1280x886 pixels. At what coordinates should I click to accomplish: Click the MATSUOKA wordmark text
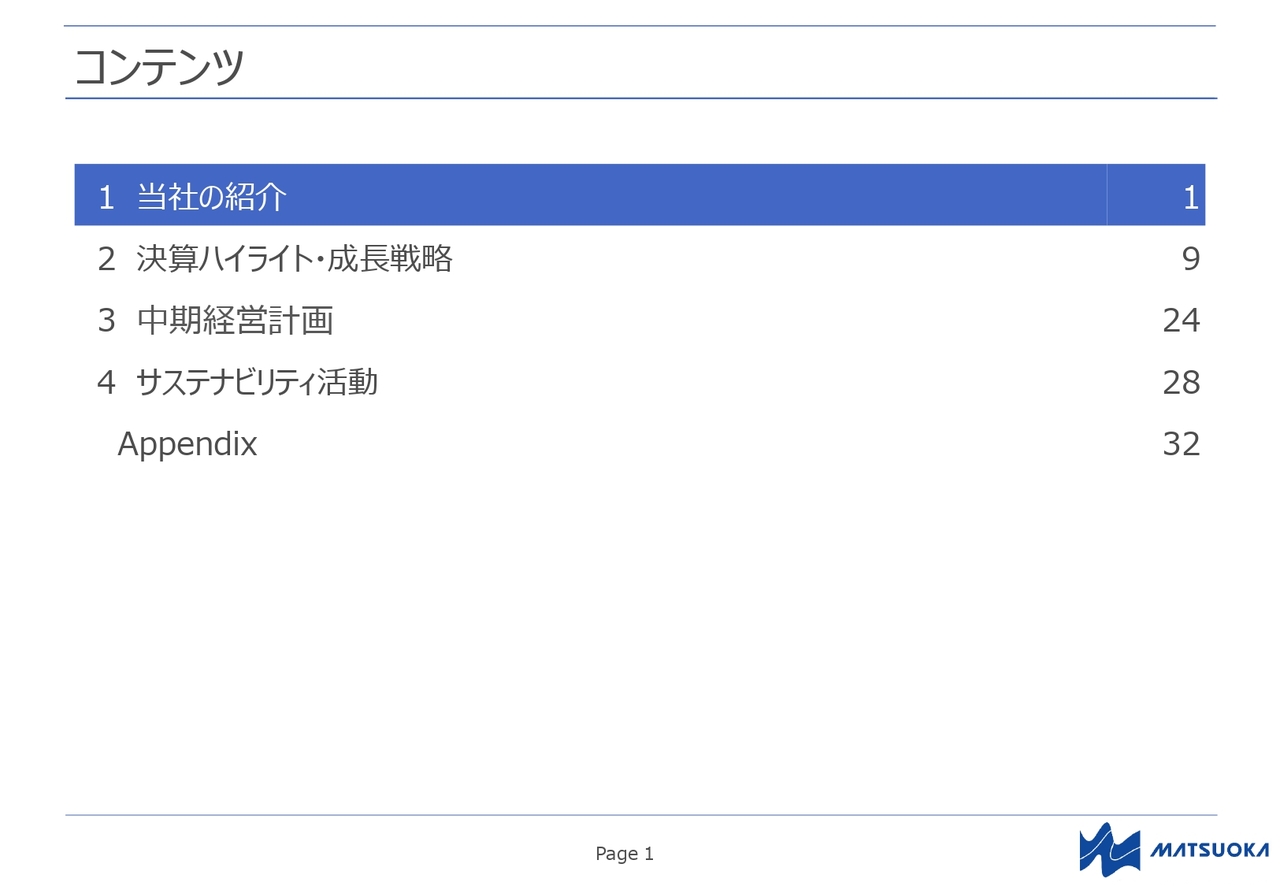pyautogui.click(x=1208, y=851)
